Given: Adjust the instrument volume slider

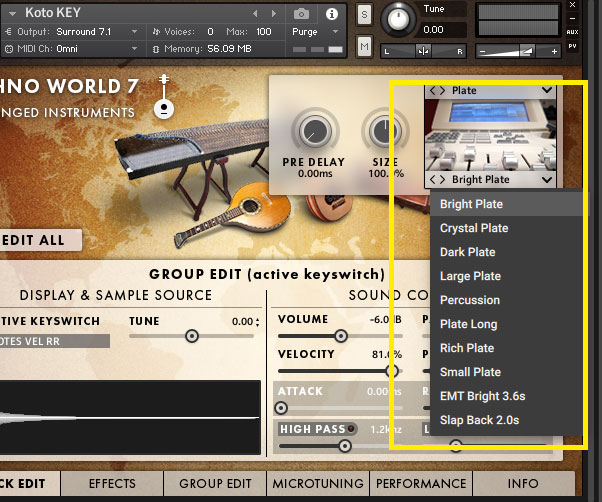Looking at the screenshot, I should [x=518, y=51].
